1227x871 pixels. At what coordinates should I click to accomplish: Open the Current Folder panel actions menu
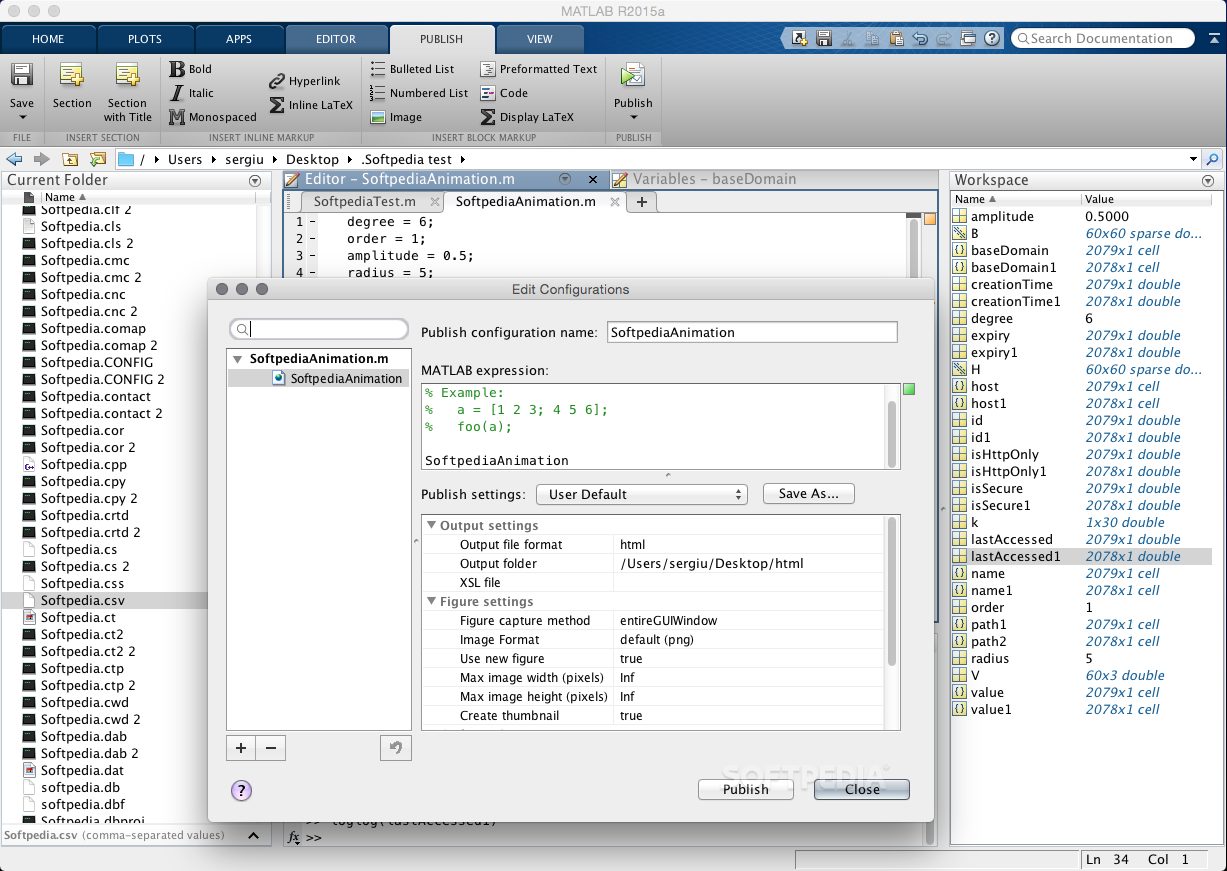click(x=255, y=181)
